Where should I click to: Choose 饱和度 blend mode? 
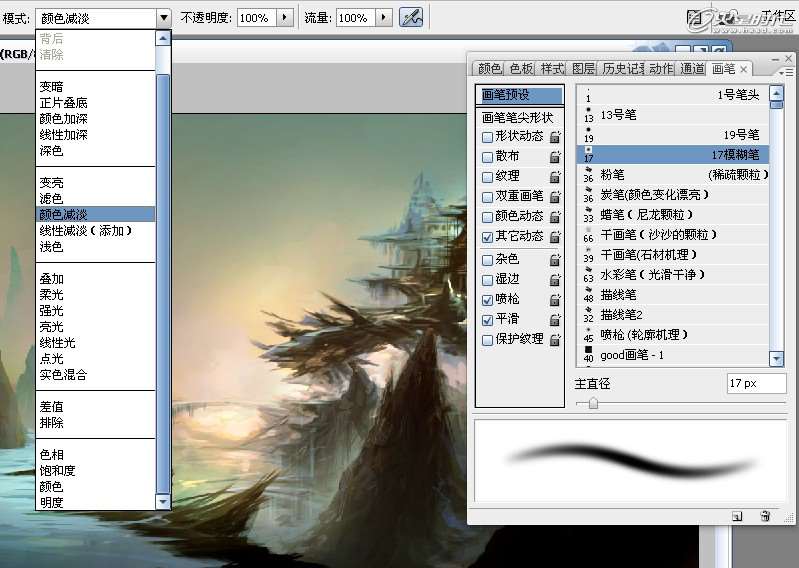[95, 471]
